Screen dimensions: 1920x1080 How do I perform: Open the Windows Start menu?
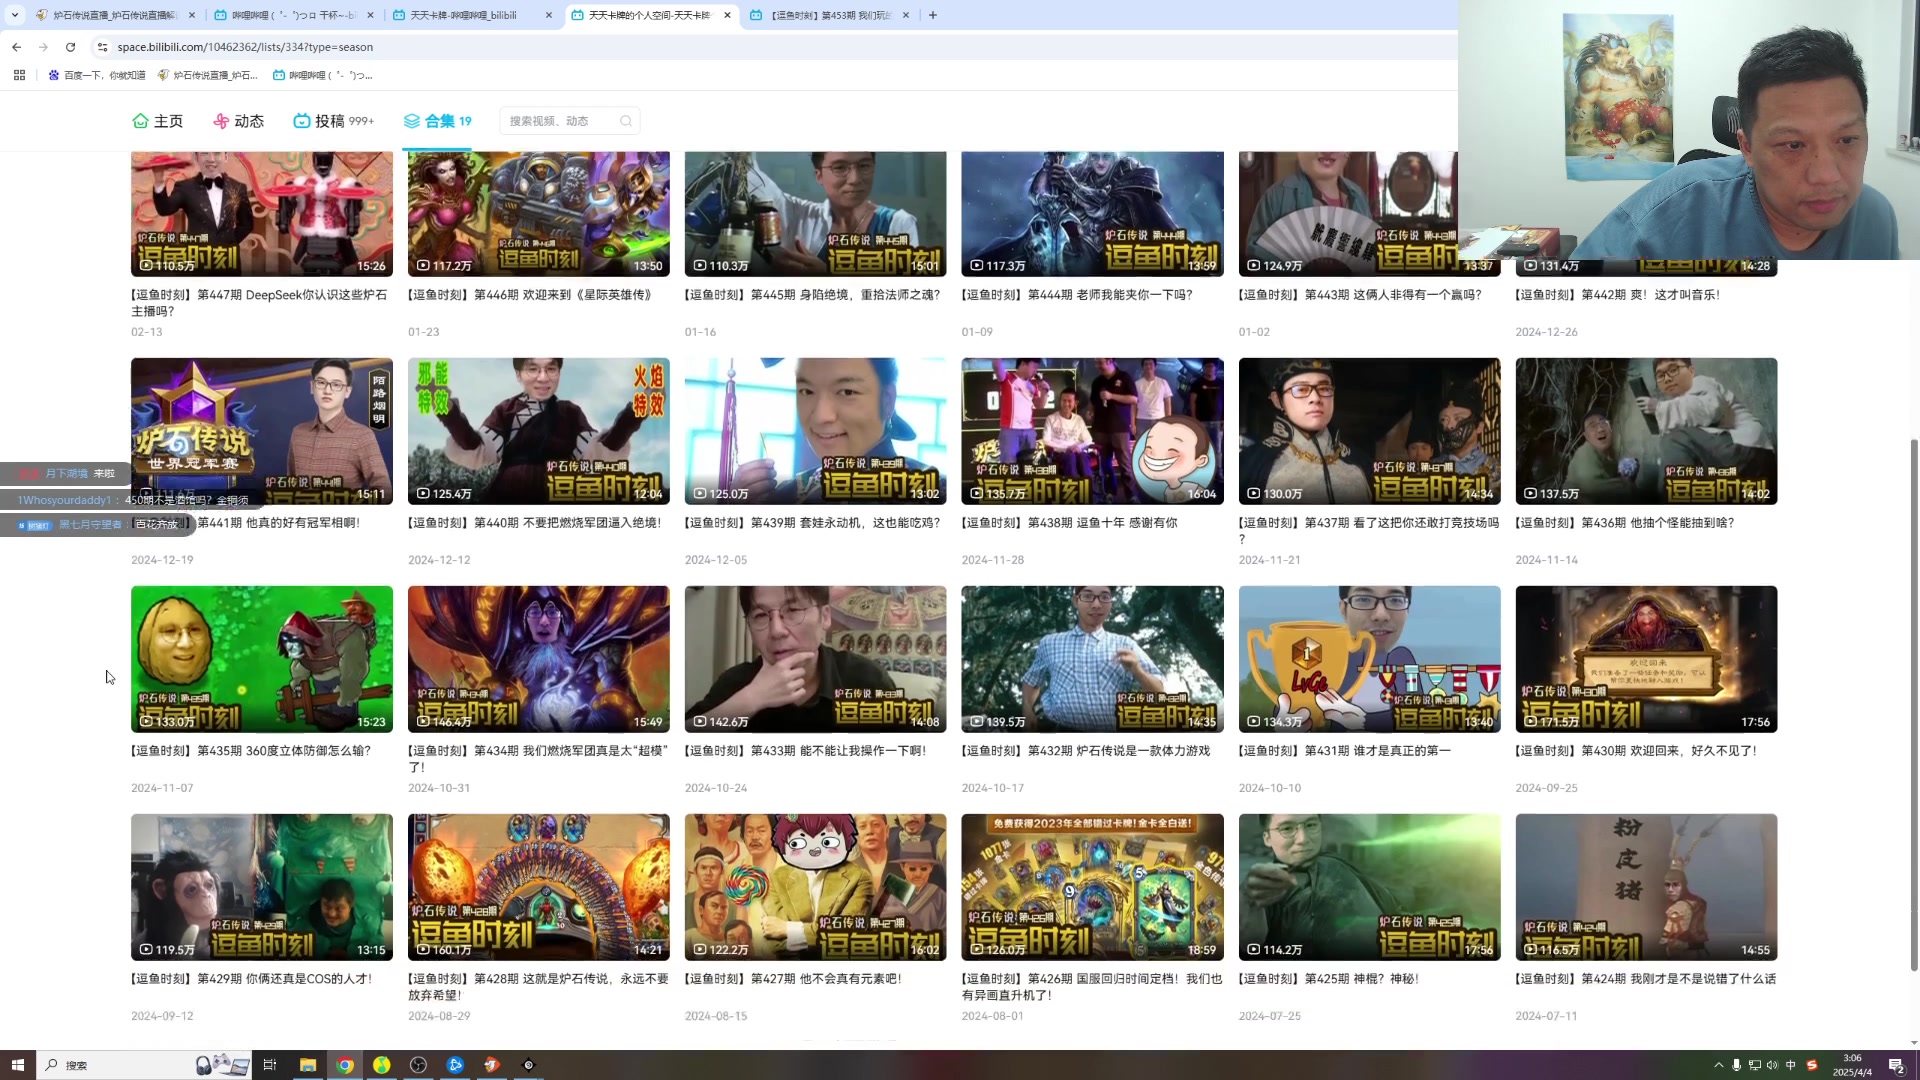[x=17, y=1065]
